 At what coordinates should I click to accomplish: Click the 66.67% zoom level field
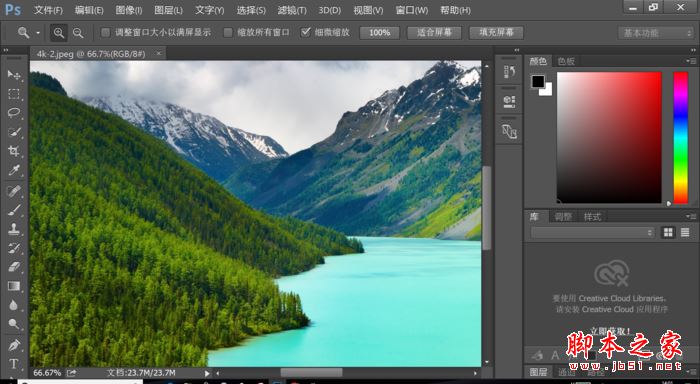tap(47, 372)
